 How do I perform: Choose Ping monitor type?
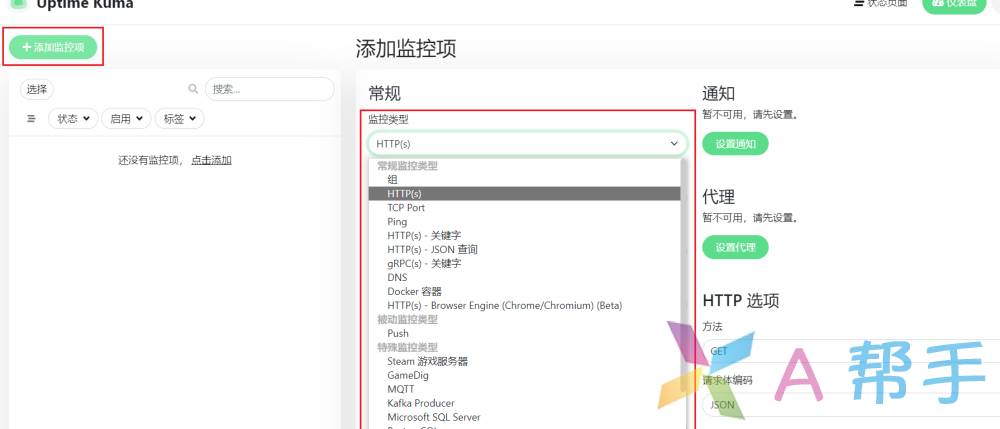click(524, 222)
